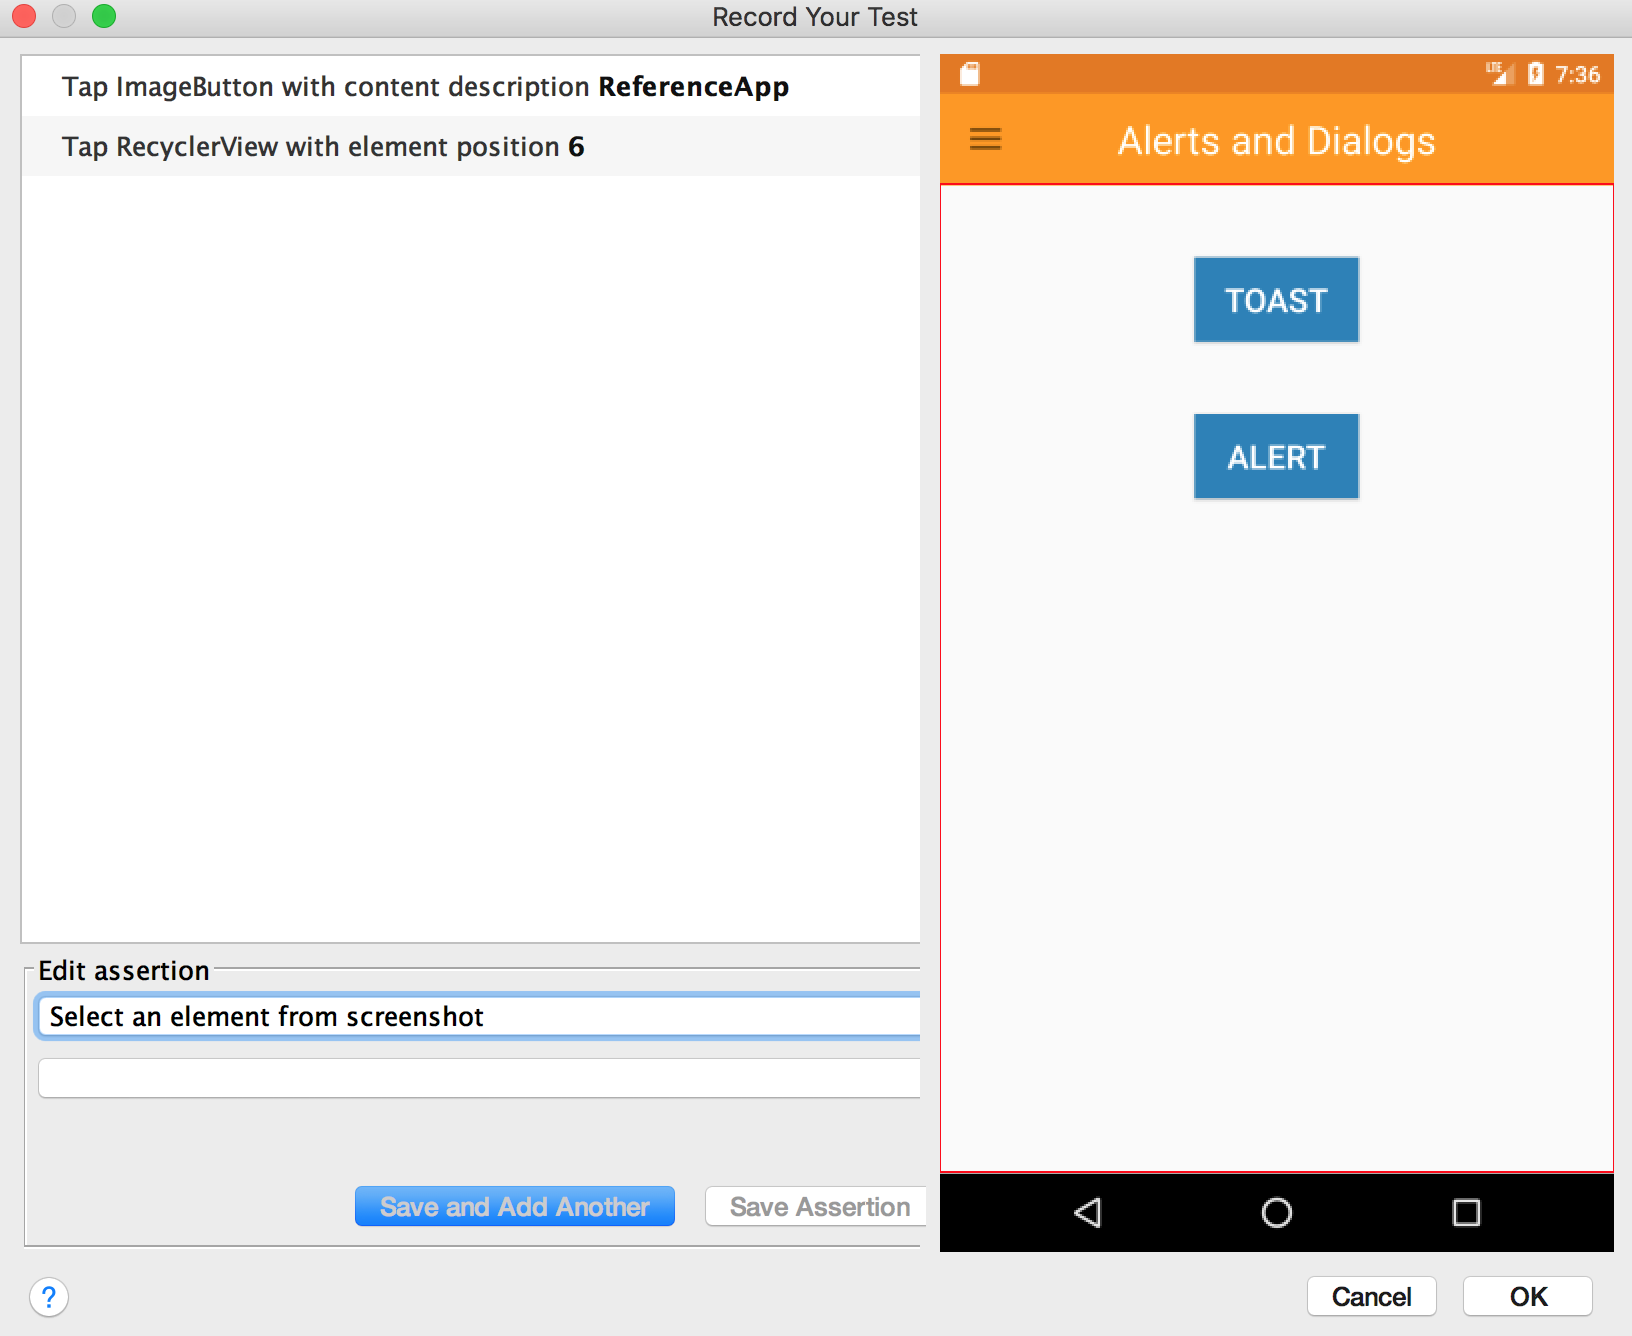Open the 'Select an element from screenshot' dropdown

[x=478, y=1016]
